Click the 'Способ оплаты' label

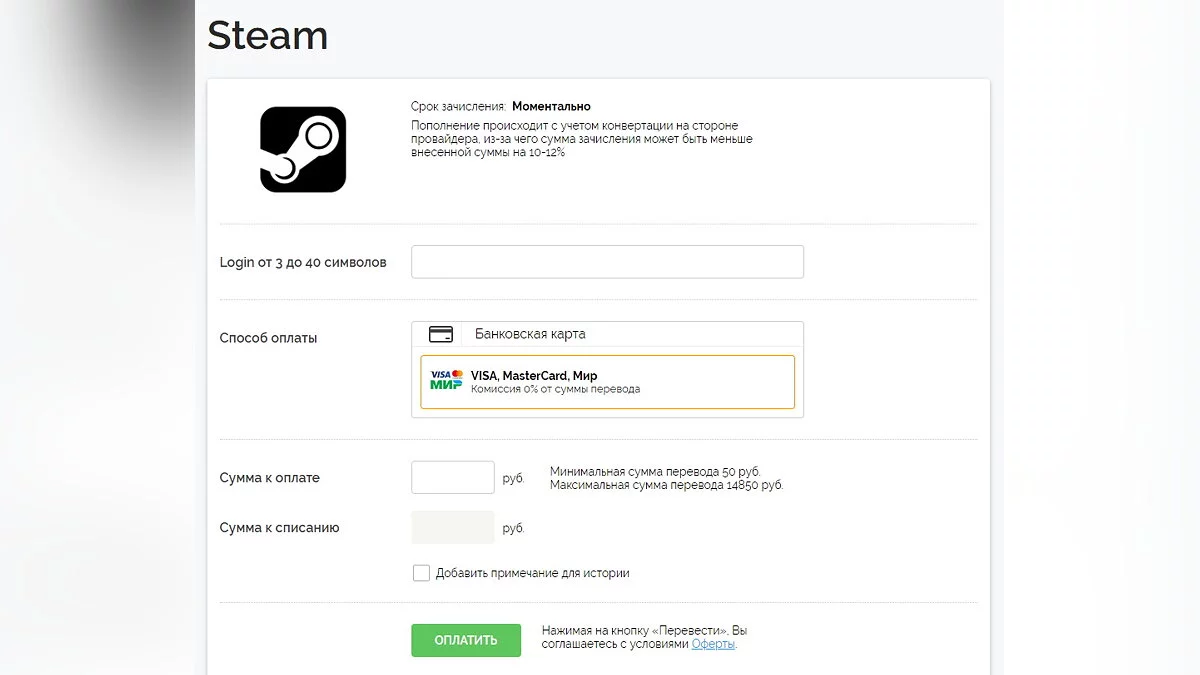tap(268, 338)
